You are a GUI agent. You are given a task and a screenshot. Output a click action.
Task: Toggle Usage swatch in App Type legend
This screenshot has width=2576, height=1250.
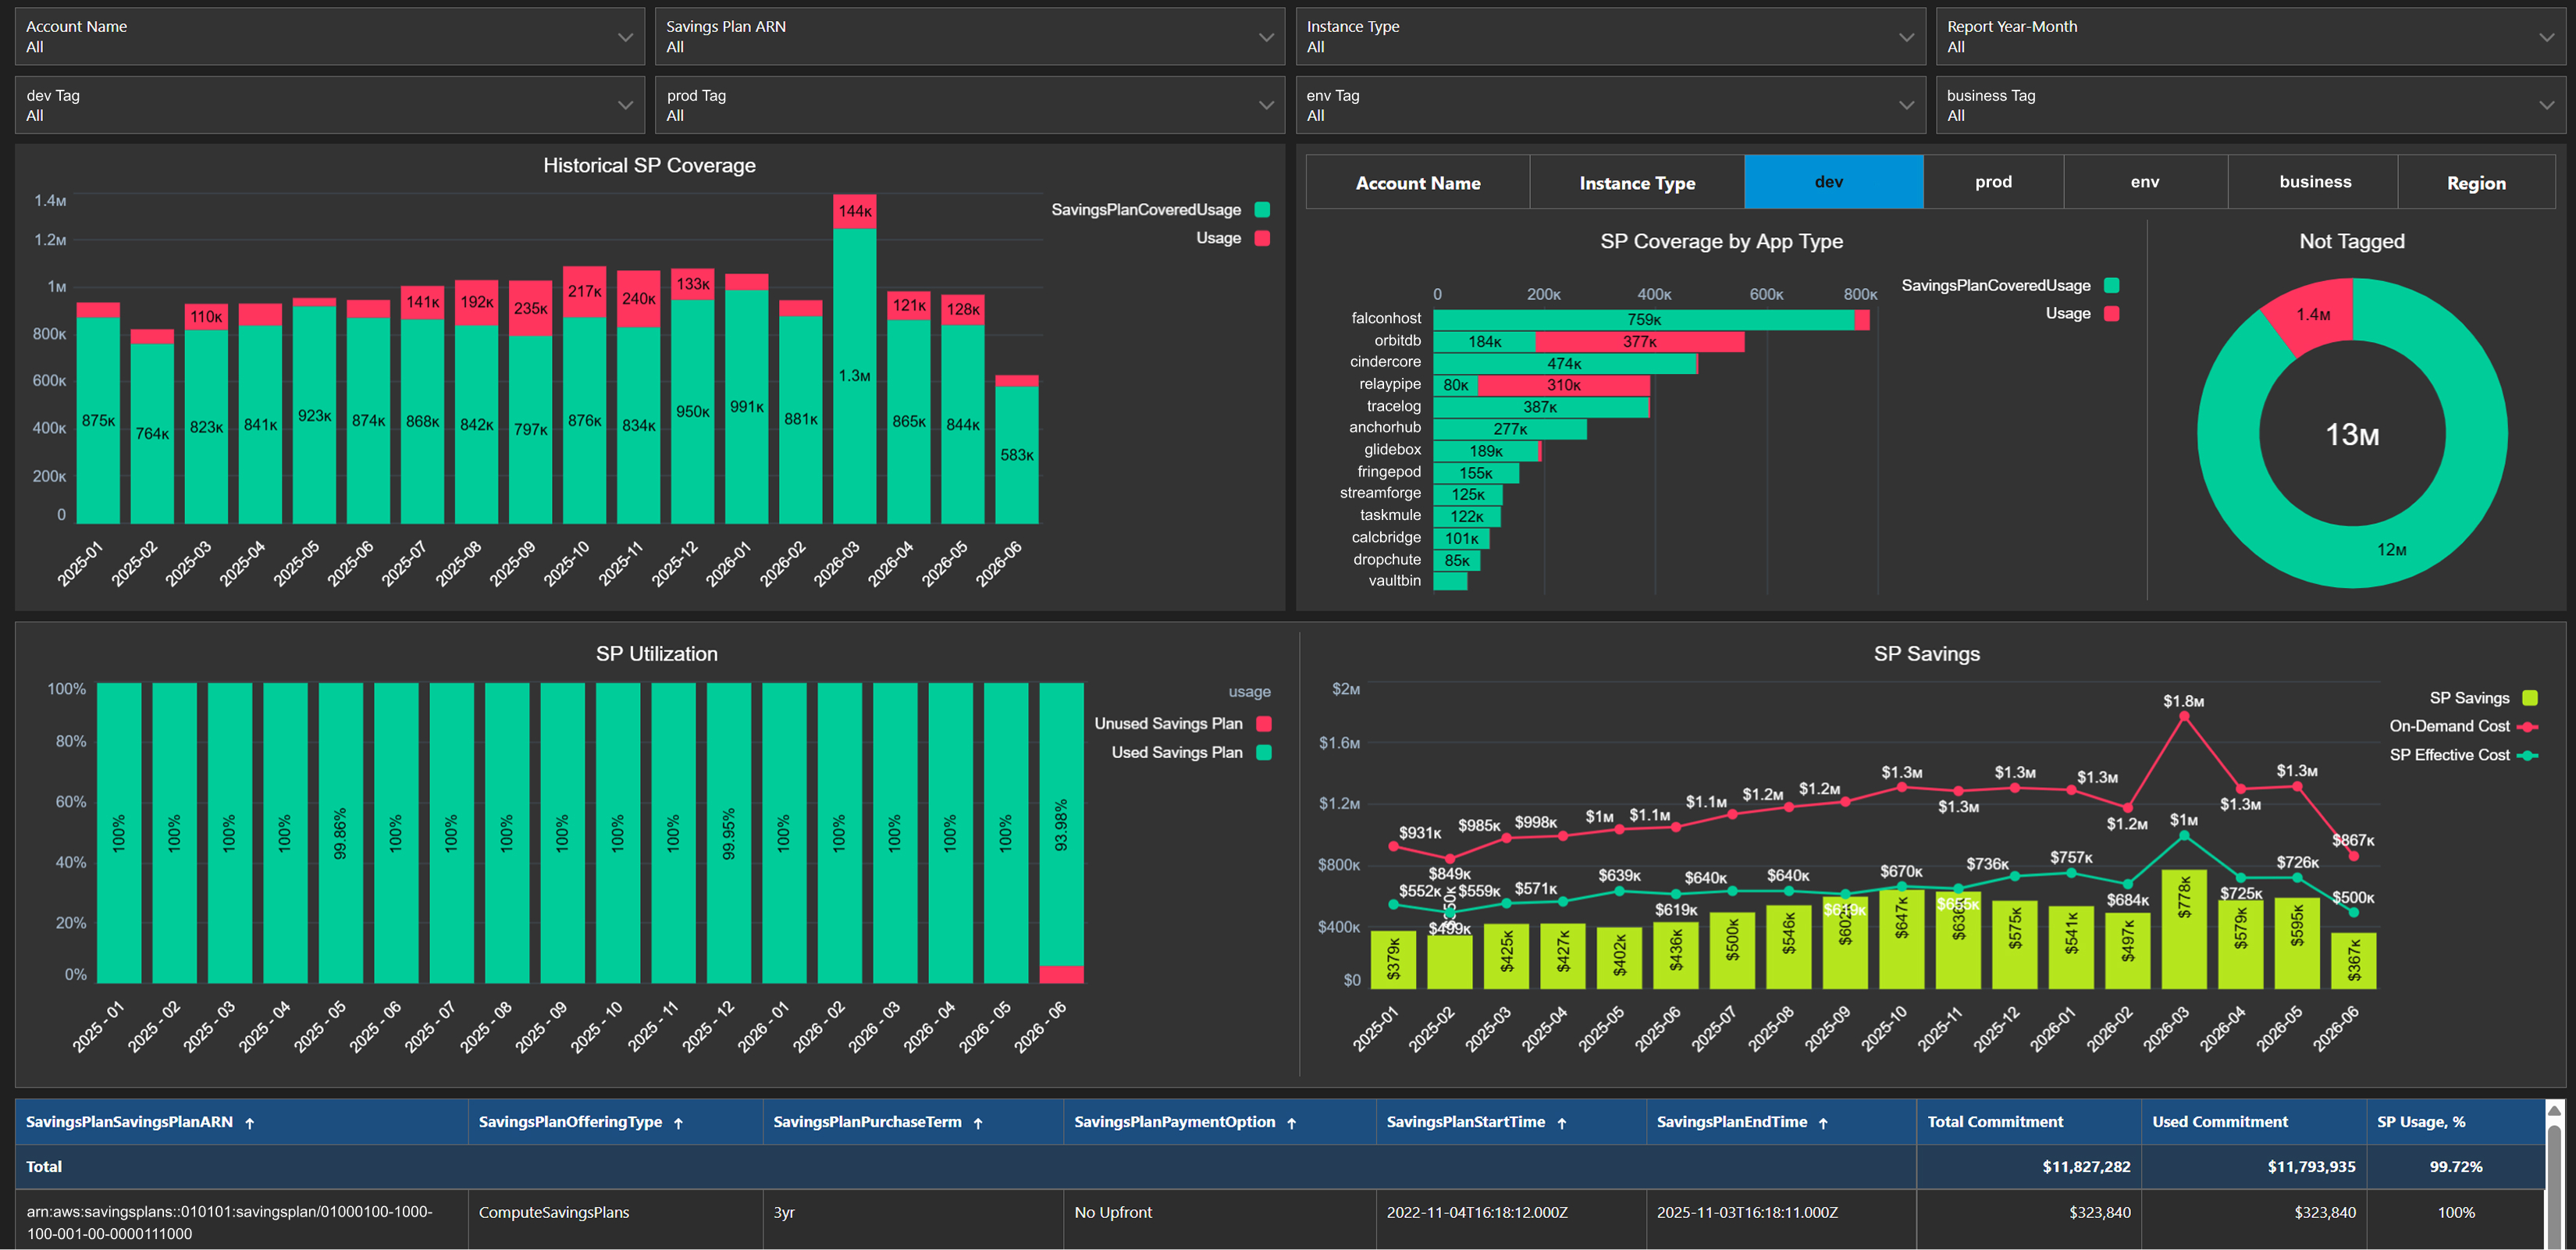coord(2111,313)
